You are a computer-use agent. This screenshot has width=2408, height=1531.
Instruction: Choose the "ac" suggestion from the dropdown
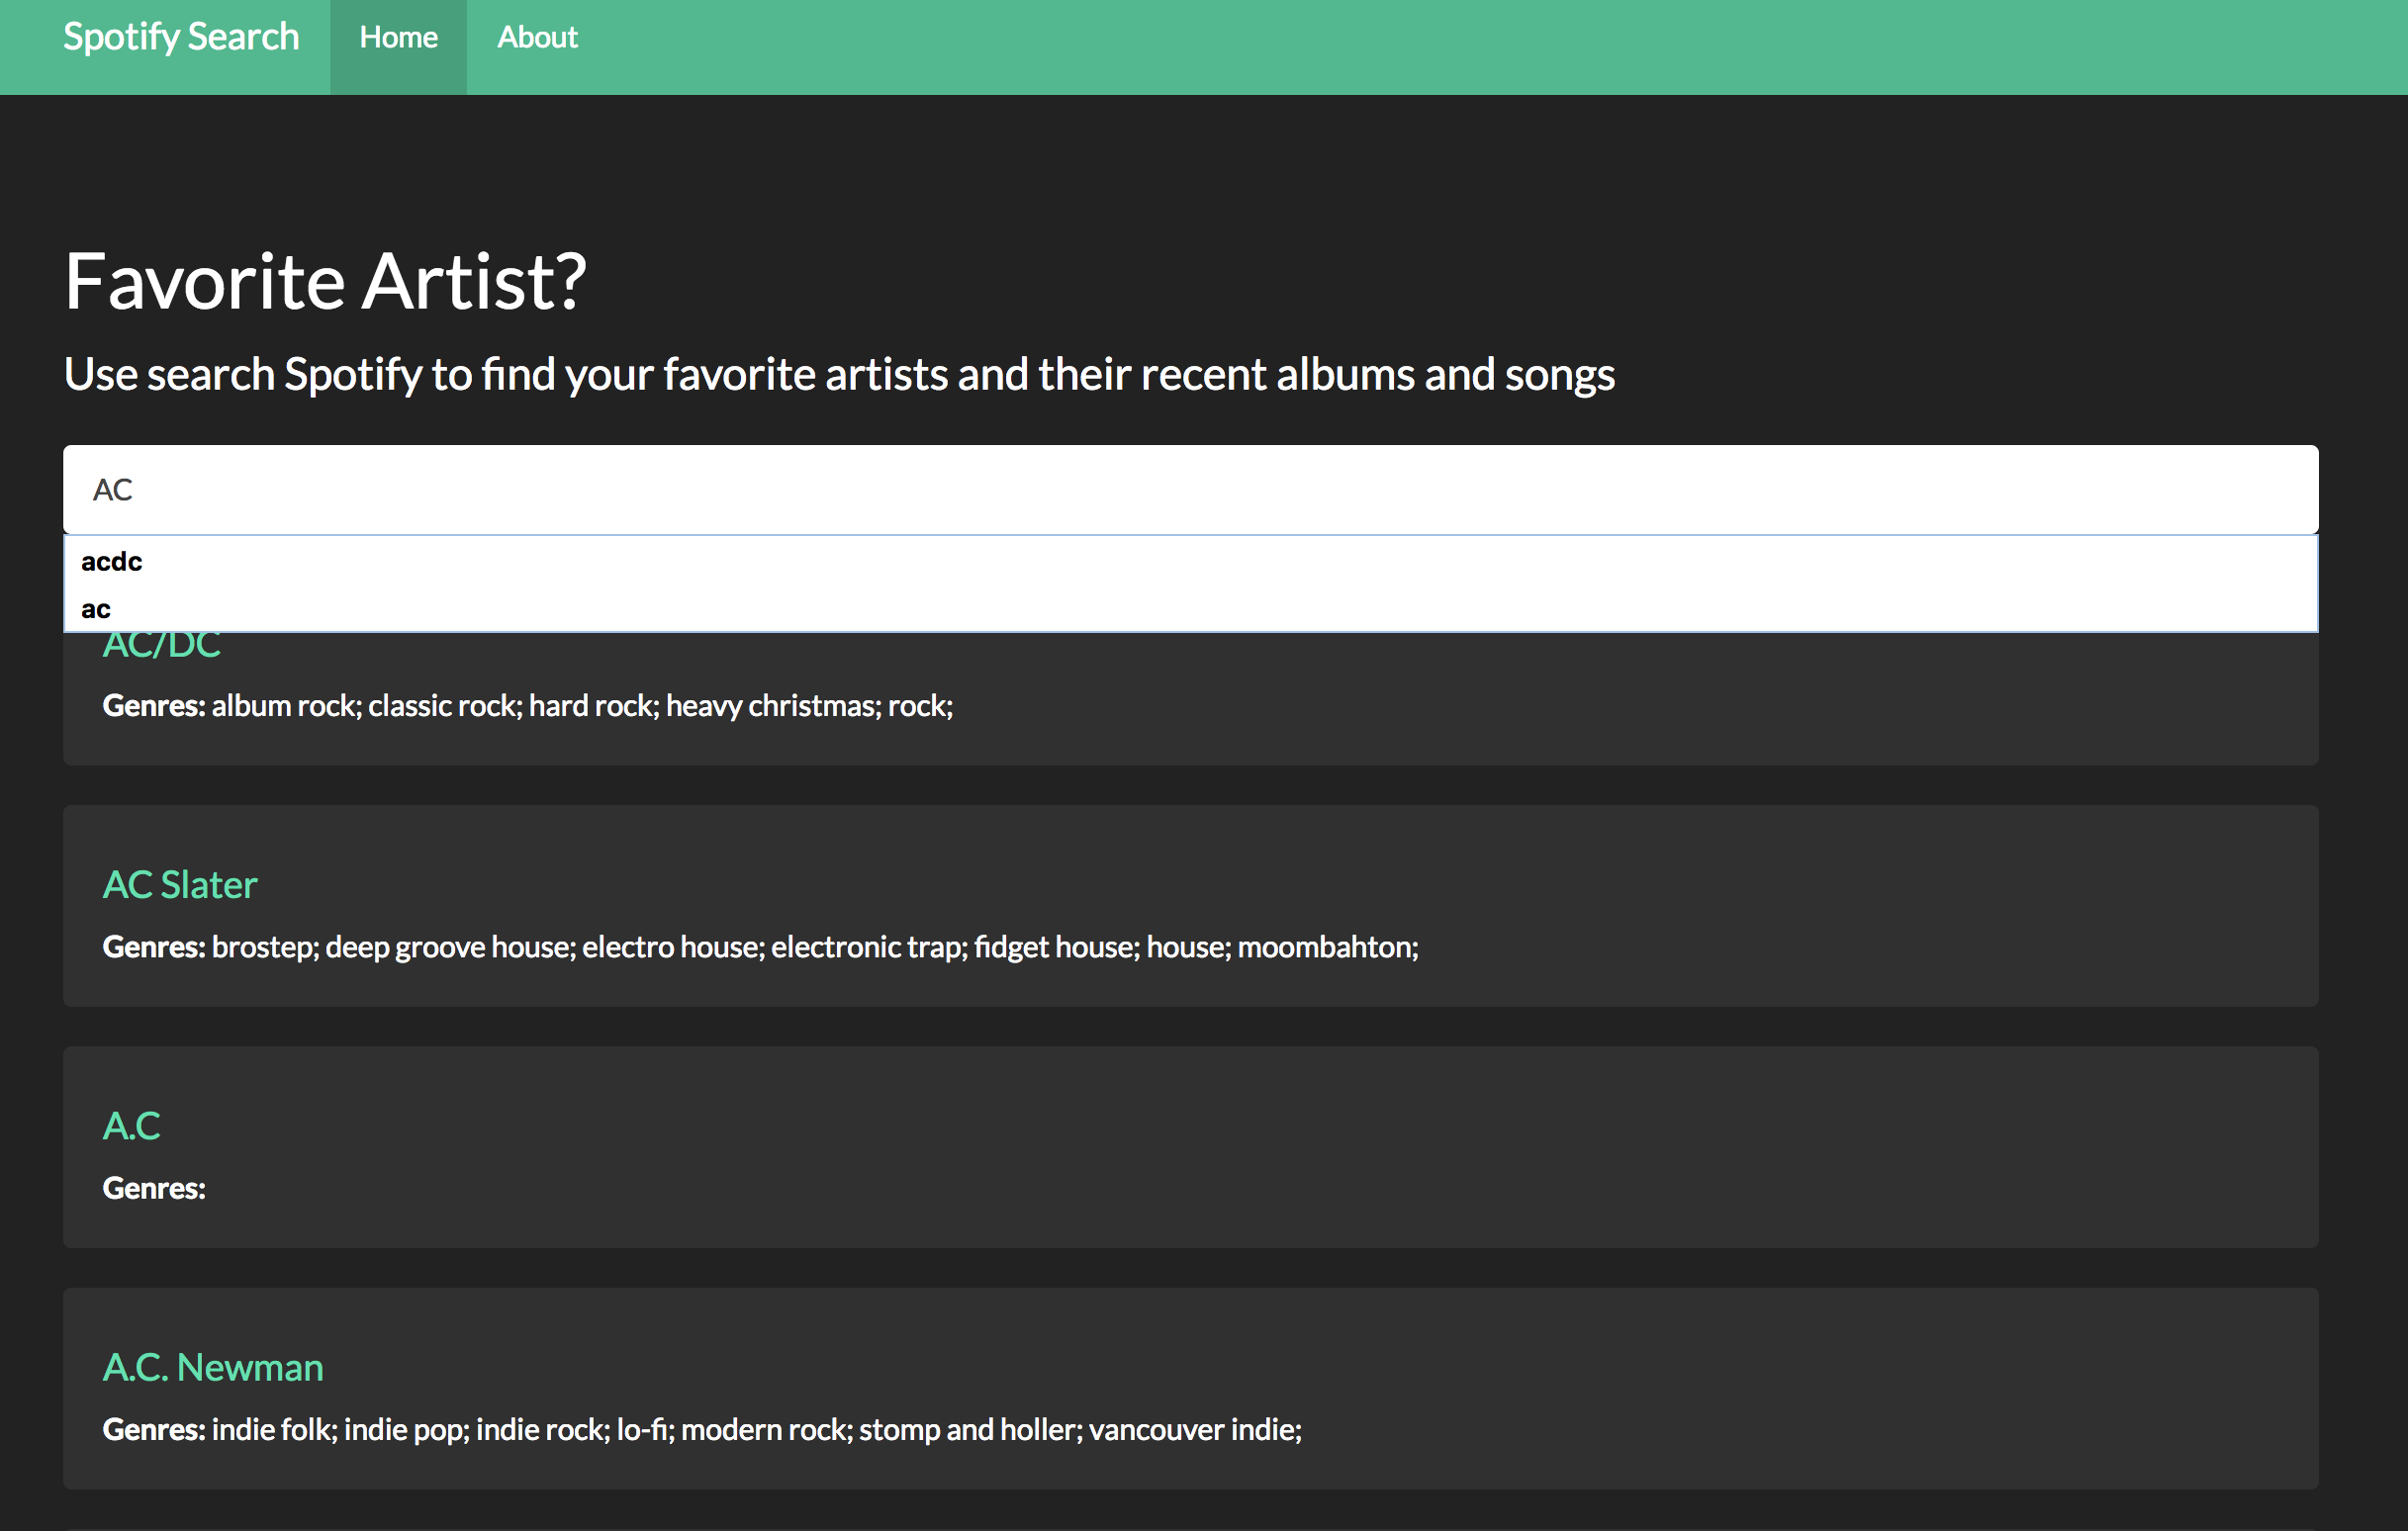(96, 609)
